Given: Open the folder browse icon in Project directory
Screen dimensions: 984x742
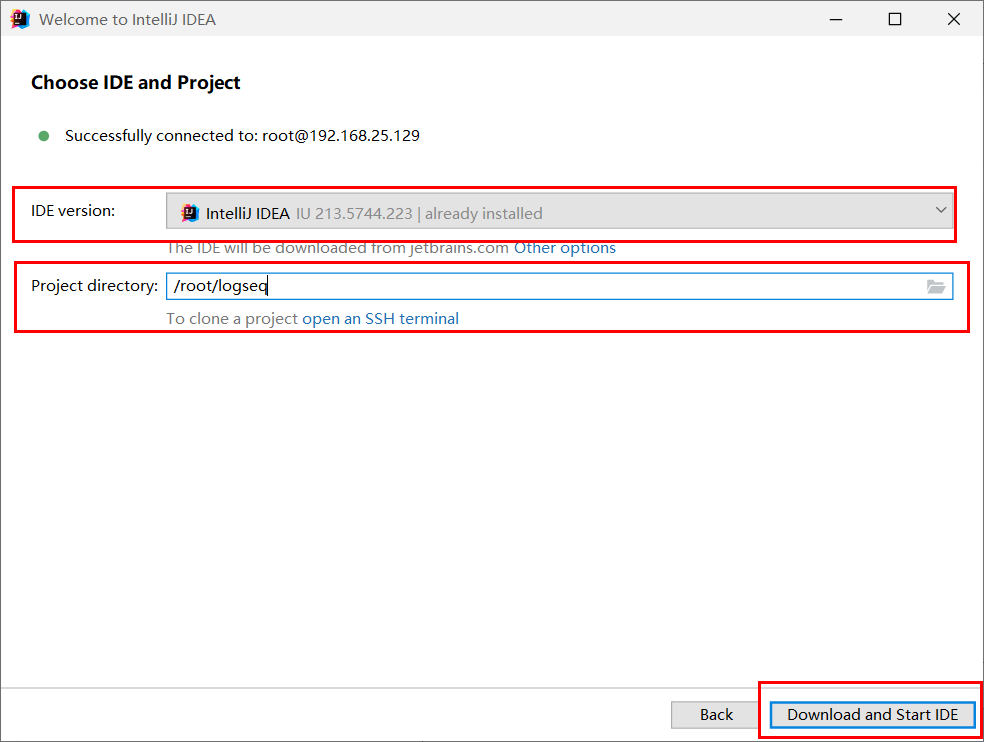Looking at the screenshot, I should coord(936,287).
